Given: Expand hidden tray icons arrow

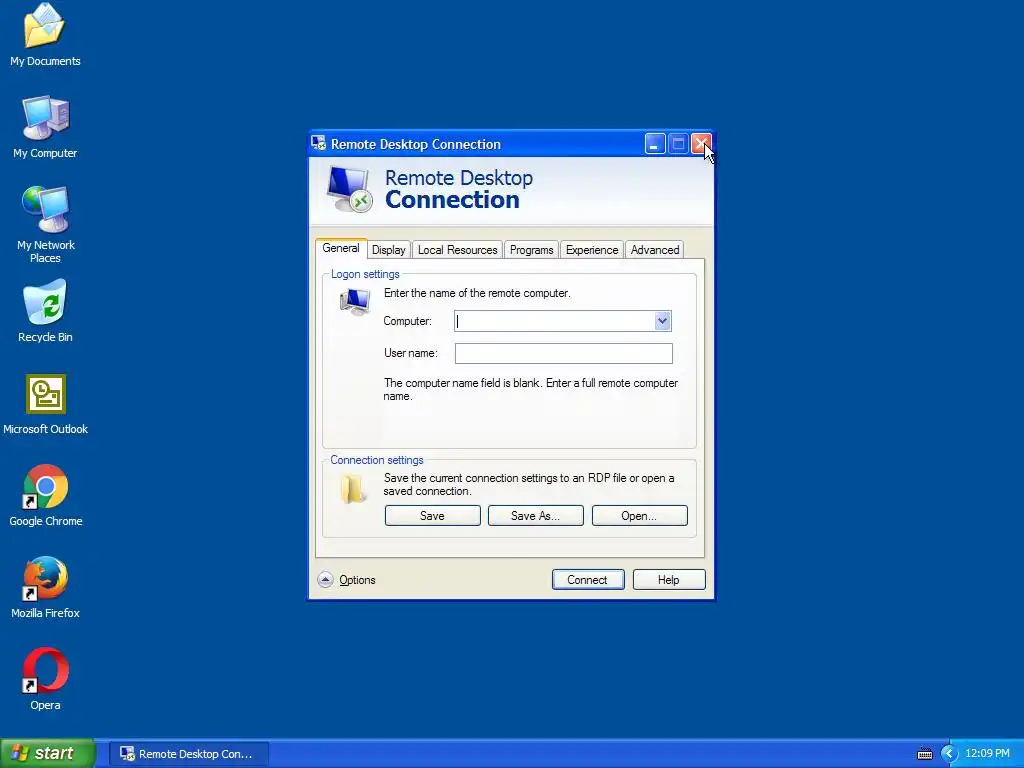Looking at the screenshot, I should coord(949,754).
